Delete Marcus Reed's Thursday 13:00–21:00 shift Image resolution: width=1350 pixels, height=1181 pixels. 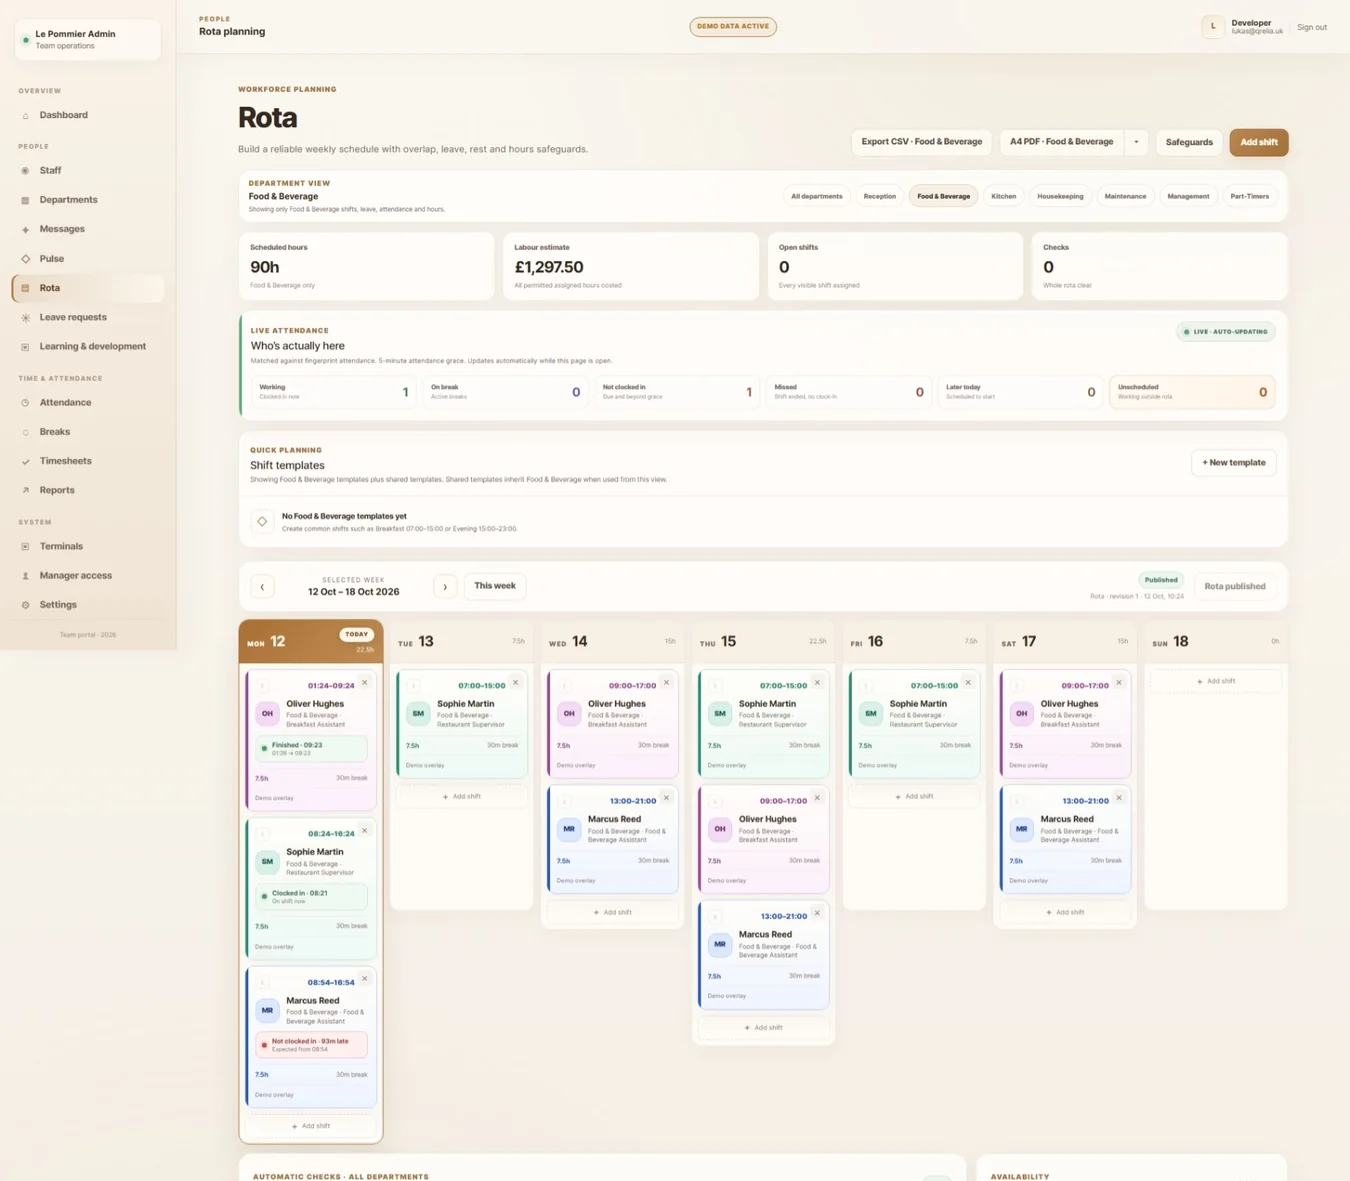coord(817,913)
